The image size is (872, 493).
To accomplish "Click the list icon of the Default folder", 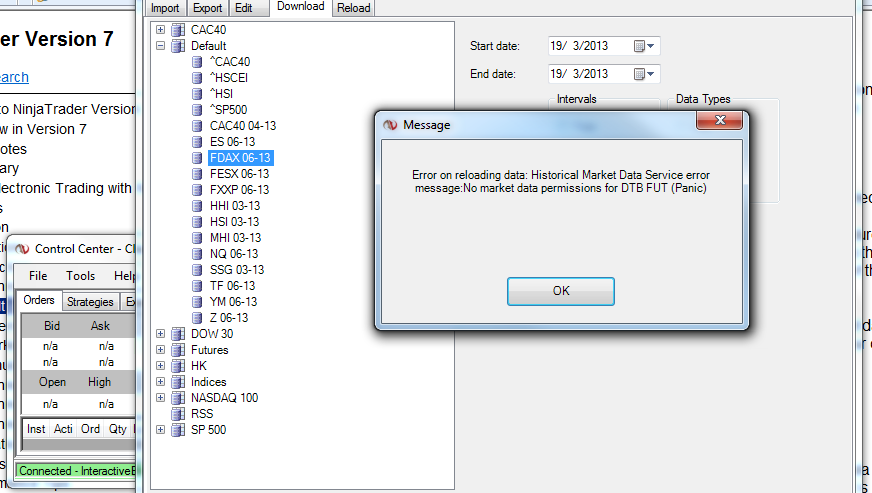I will click(x=178, y=46).
